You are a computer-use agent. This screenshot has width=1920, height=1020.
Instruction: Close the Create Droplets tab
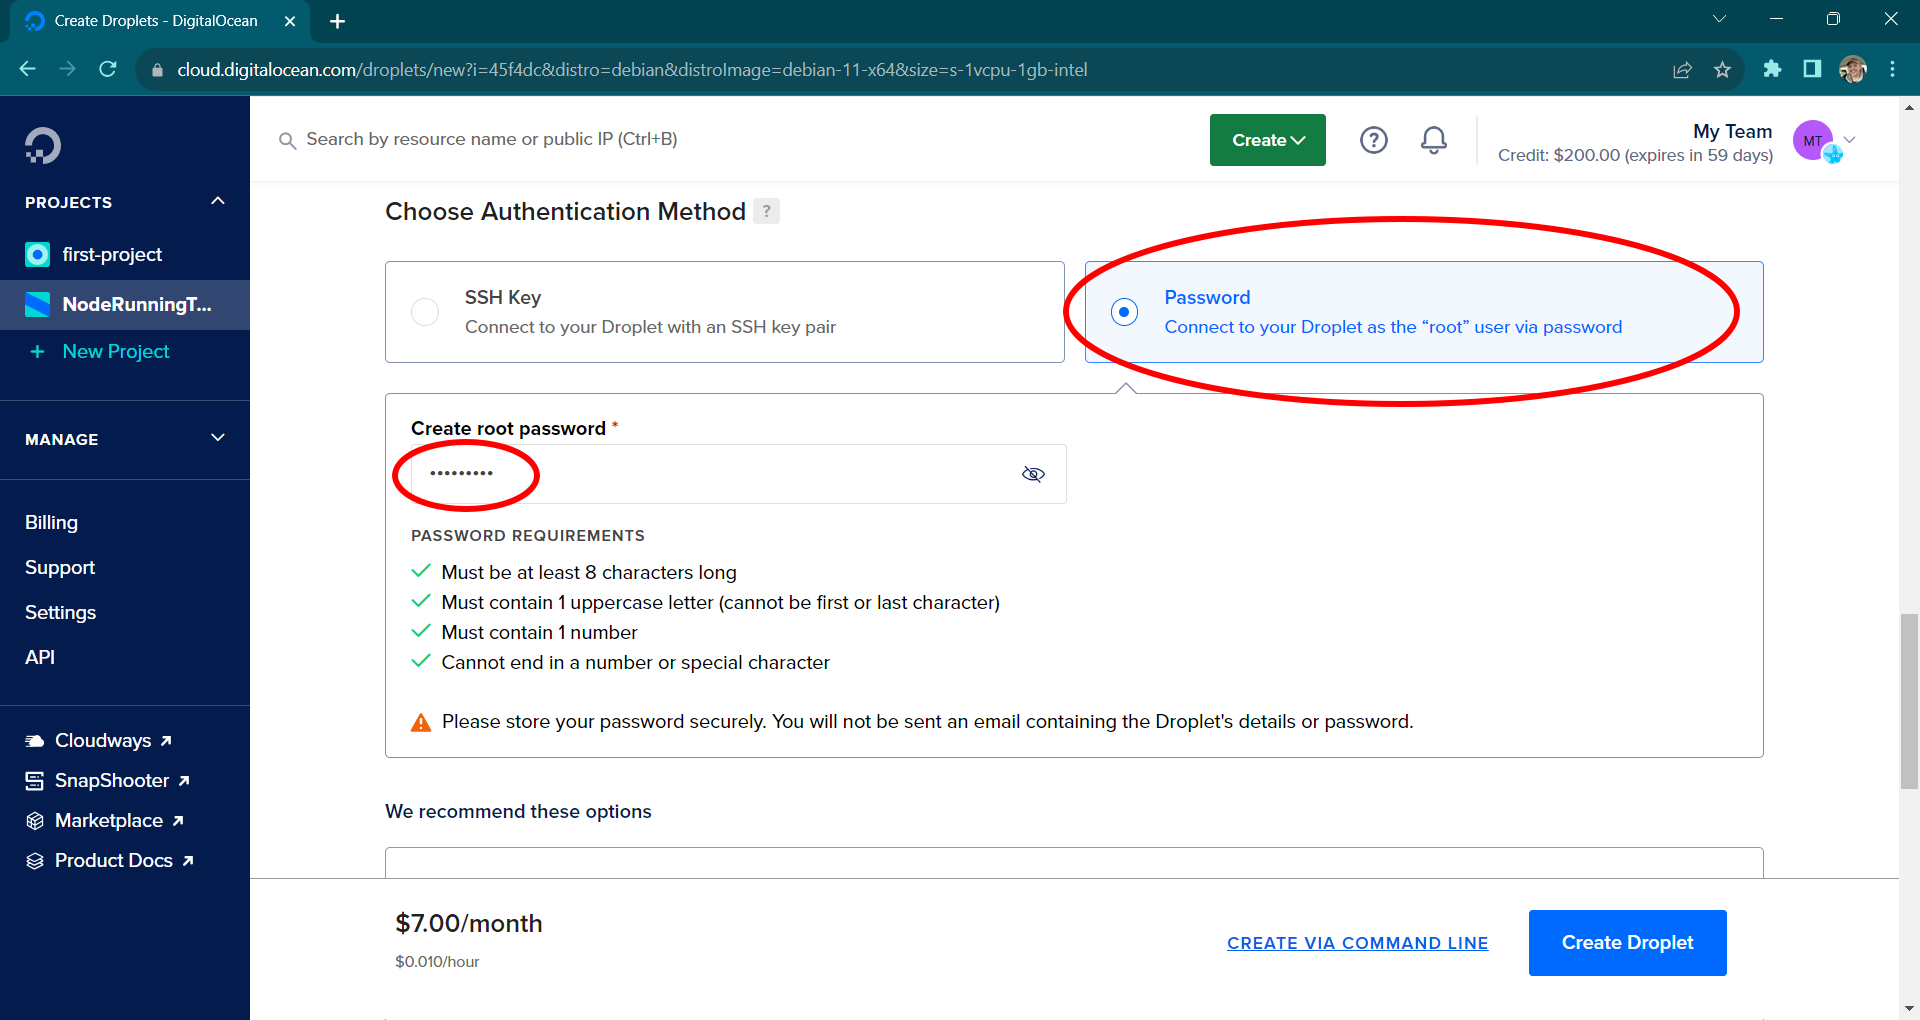click(x=290, y=21)
